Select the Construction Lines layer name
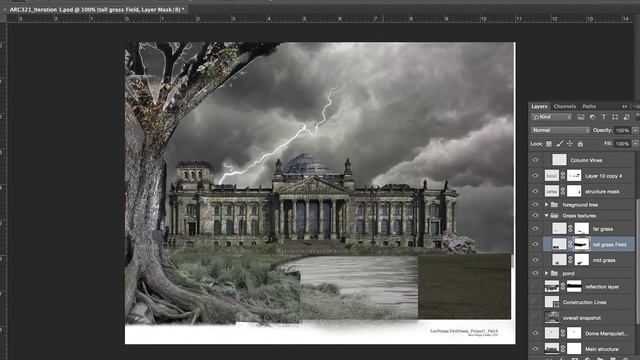Viewport: 640px width, 360px height. pyautogui.click(x=584, y=302)
